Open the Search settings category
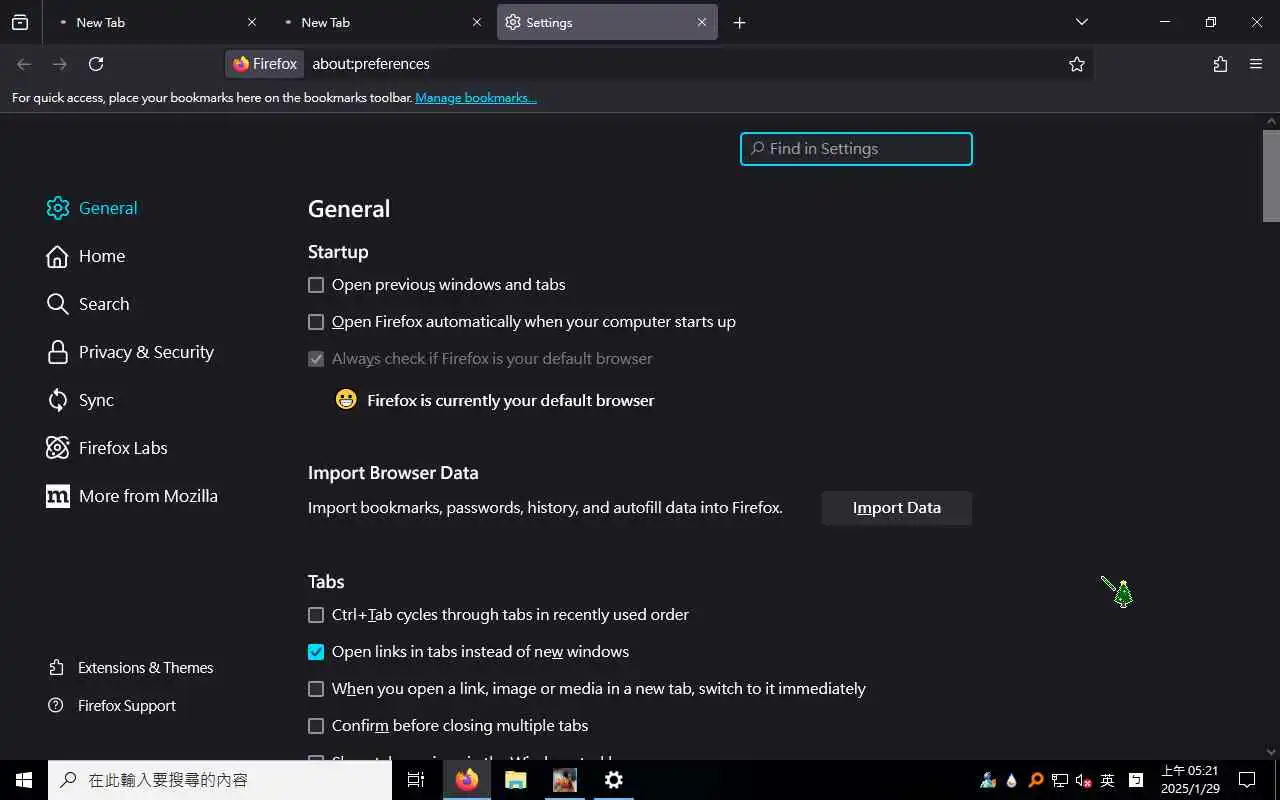1280x800 pixels. (88, 304)
